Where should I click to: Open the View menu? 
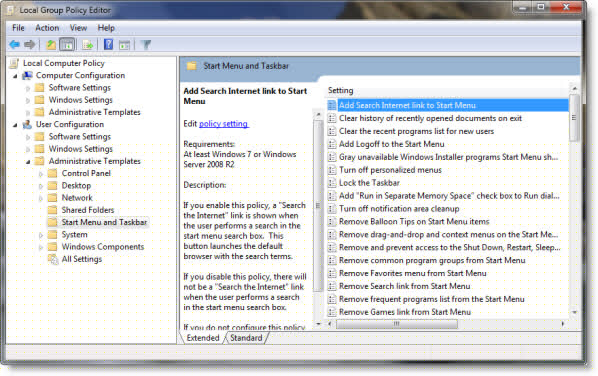pyautogui.click(x=78, y=28)
